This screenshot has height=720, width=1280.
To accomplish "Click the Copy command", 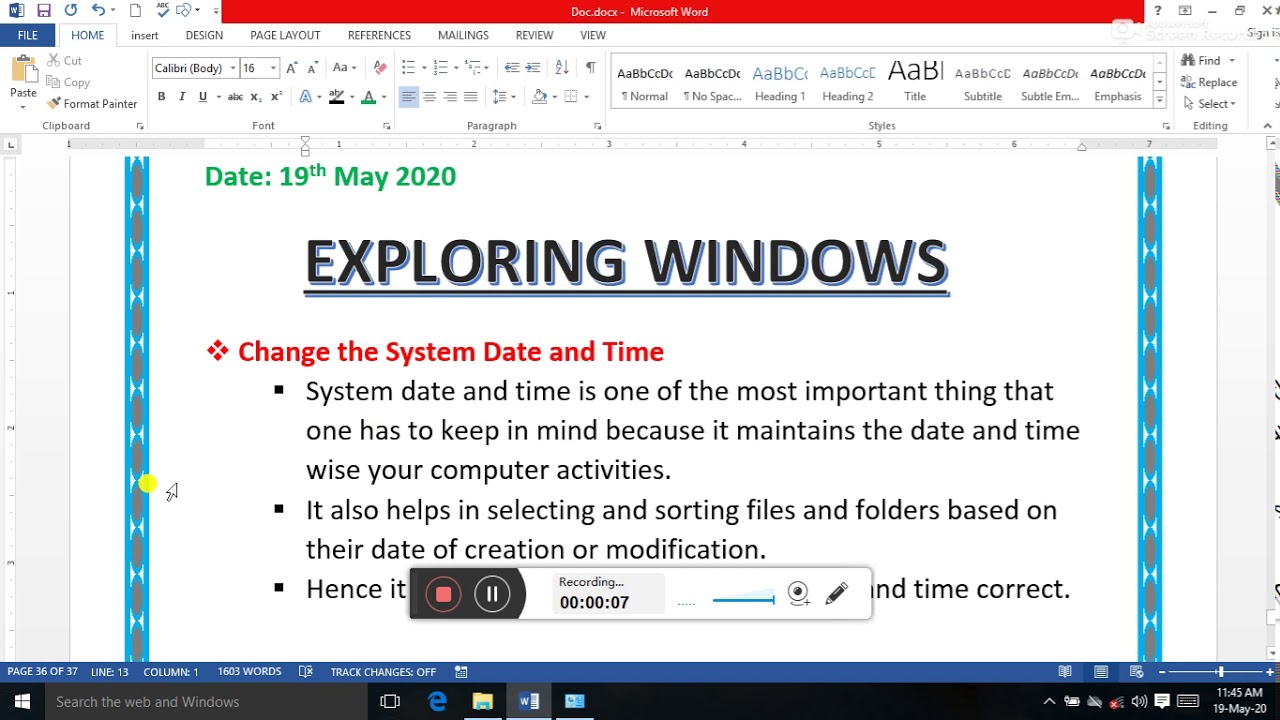I will coord(68,83).
